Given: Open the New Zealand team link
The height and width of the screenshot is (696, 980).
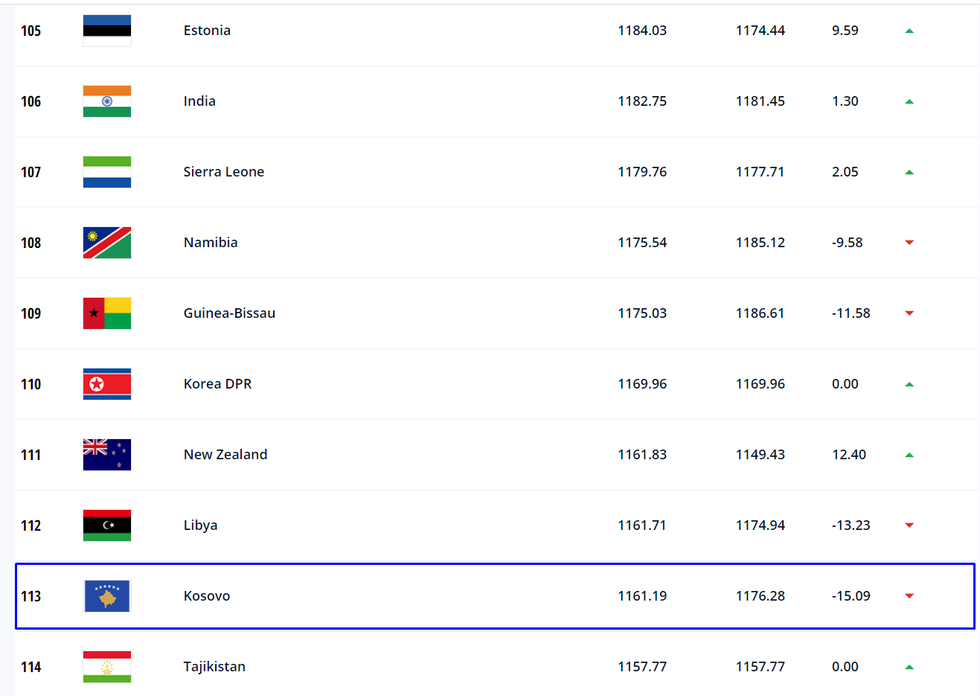Looking at the screenshot, I should 225,455.
